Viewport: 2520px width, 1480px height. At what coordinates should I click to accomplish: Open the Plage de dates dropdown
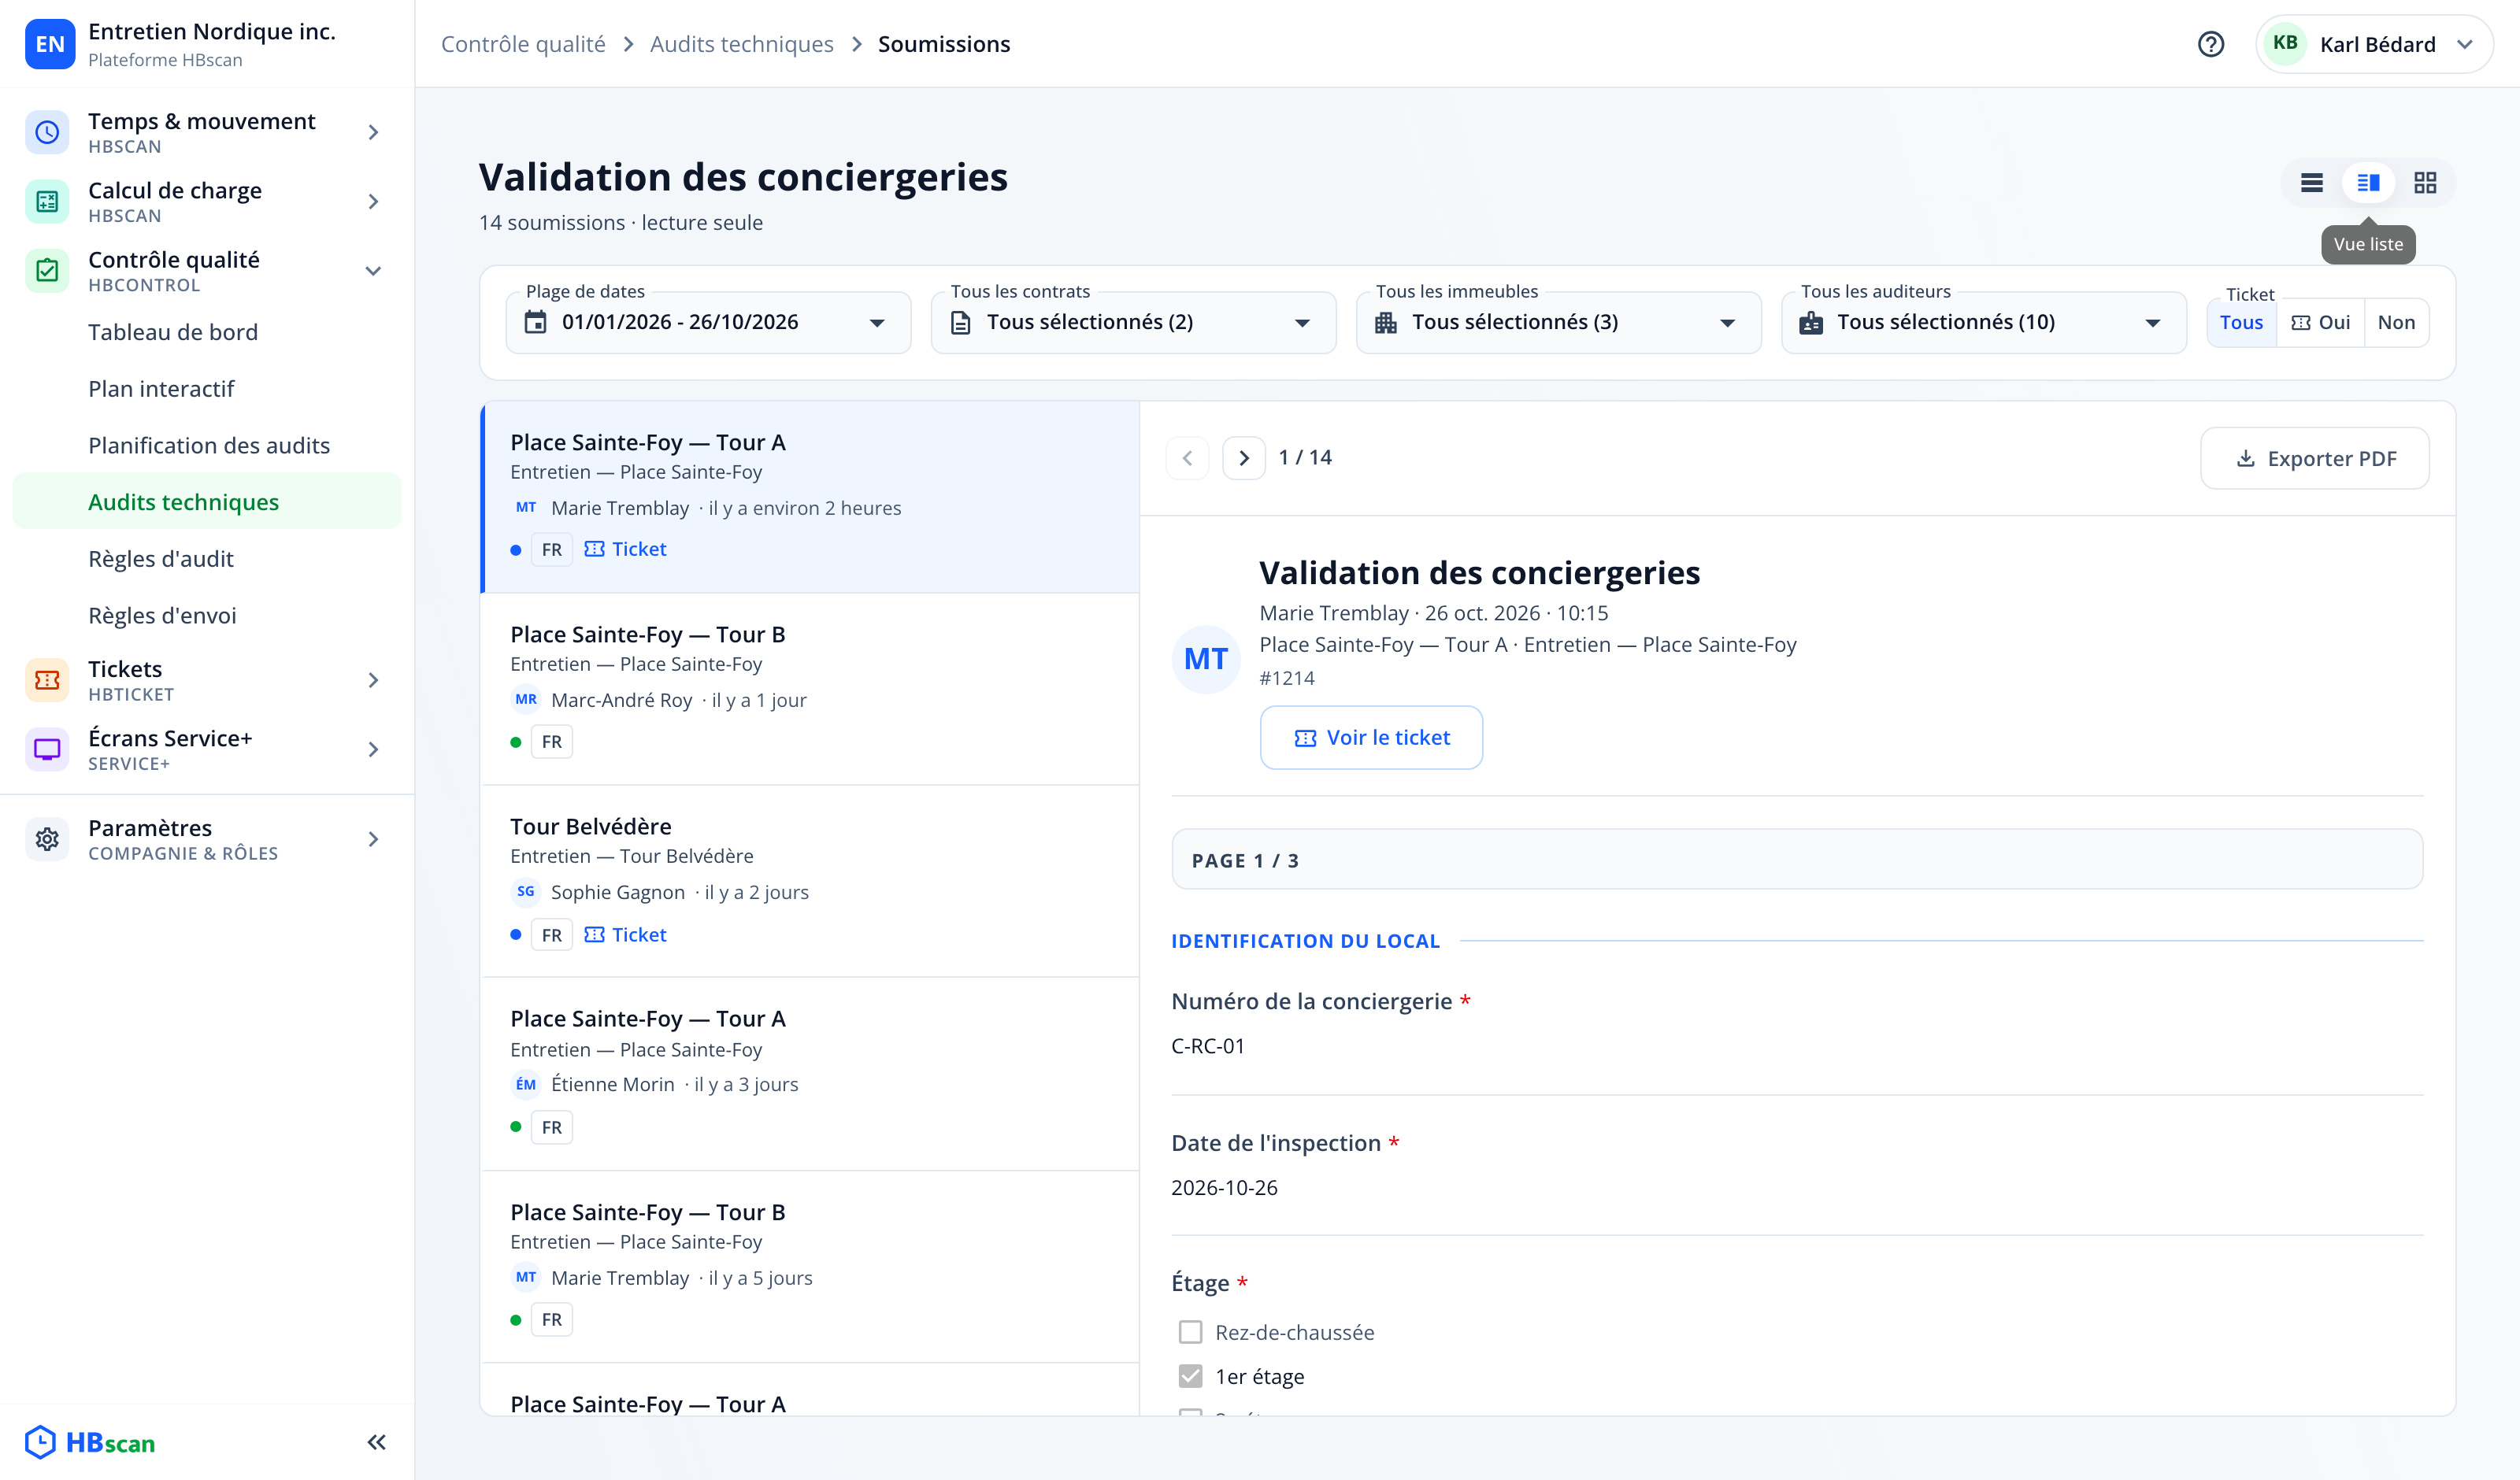pos(708,322)
